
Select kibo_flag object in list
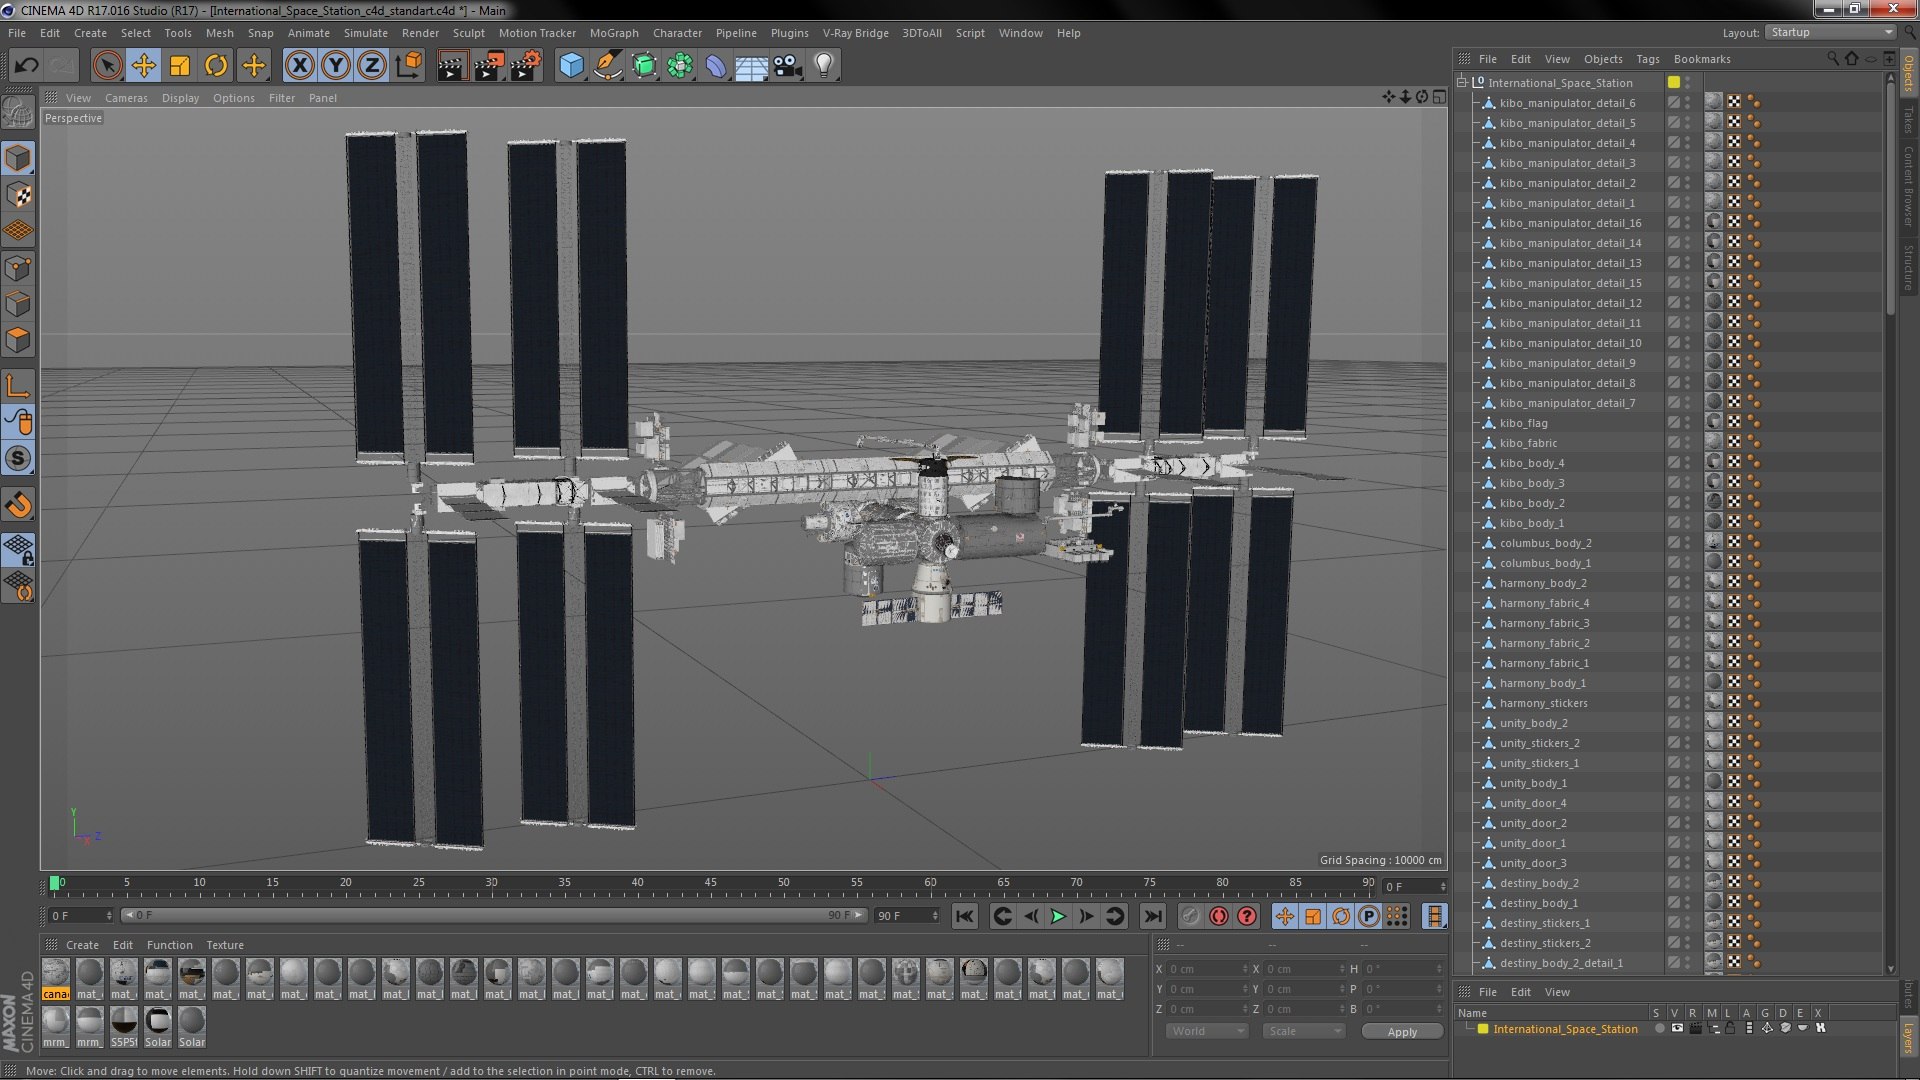click(1523, 423)
